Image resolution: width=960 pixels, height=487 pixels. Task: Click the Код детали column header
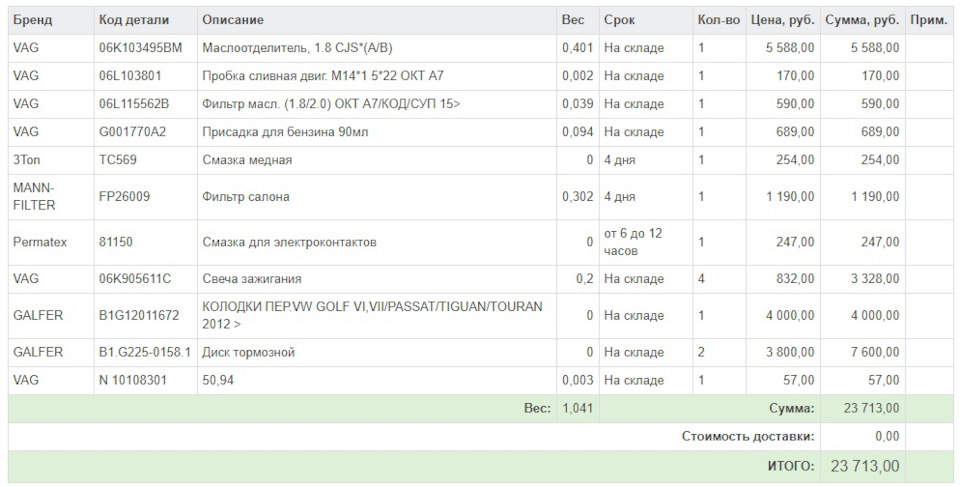coord(133,20)
